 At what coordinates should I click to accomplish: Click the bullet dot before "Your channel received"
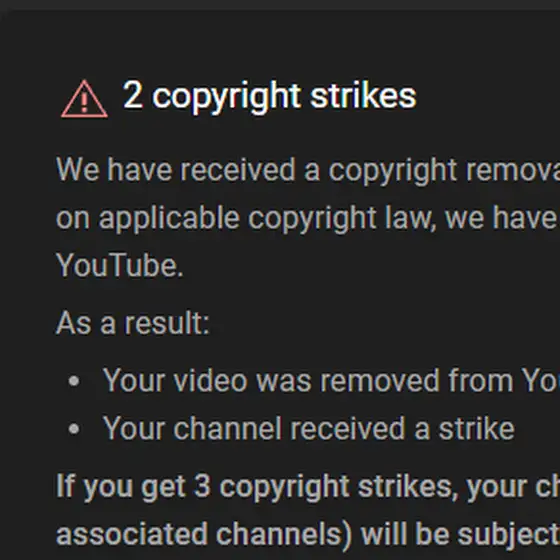tap(74, 429)
